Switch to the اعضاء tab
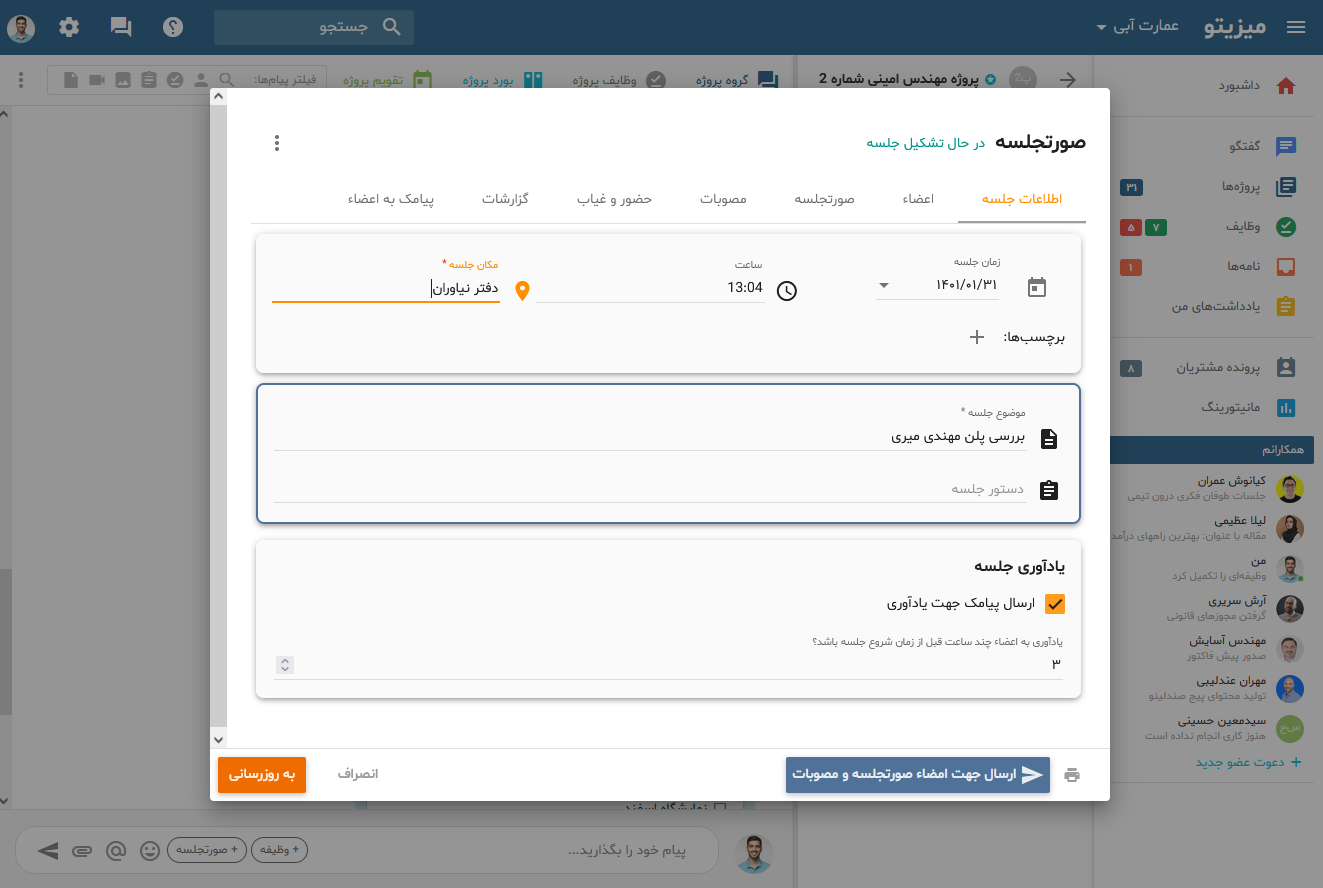This screenshot has width=1323, height=888. click(x=918, y=199)
